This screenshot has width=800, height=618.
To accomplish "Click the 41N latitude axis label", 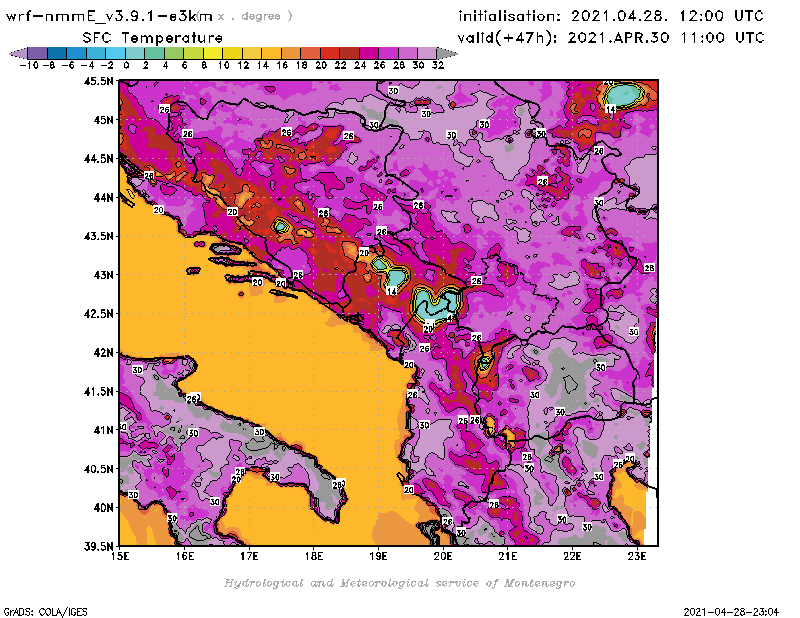I will coord(104,430).
